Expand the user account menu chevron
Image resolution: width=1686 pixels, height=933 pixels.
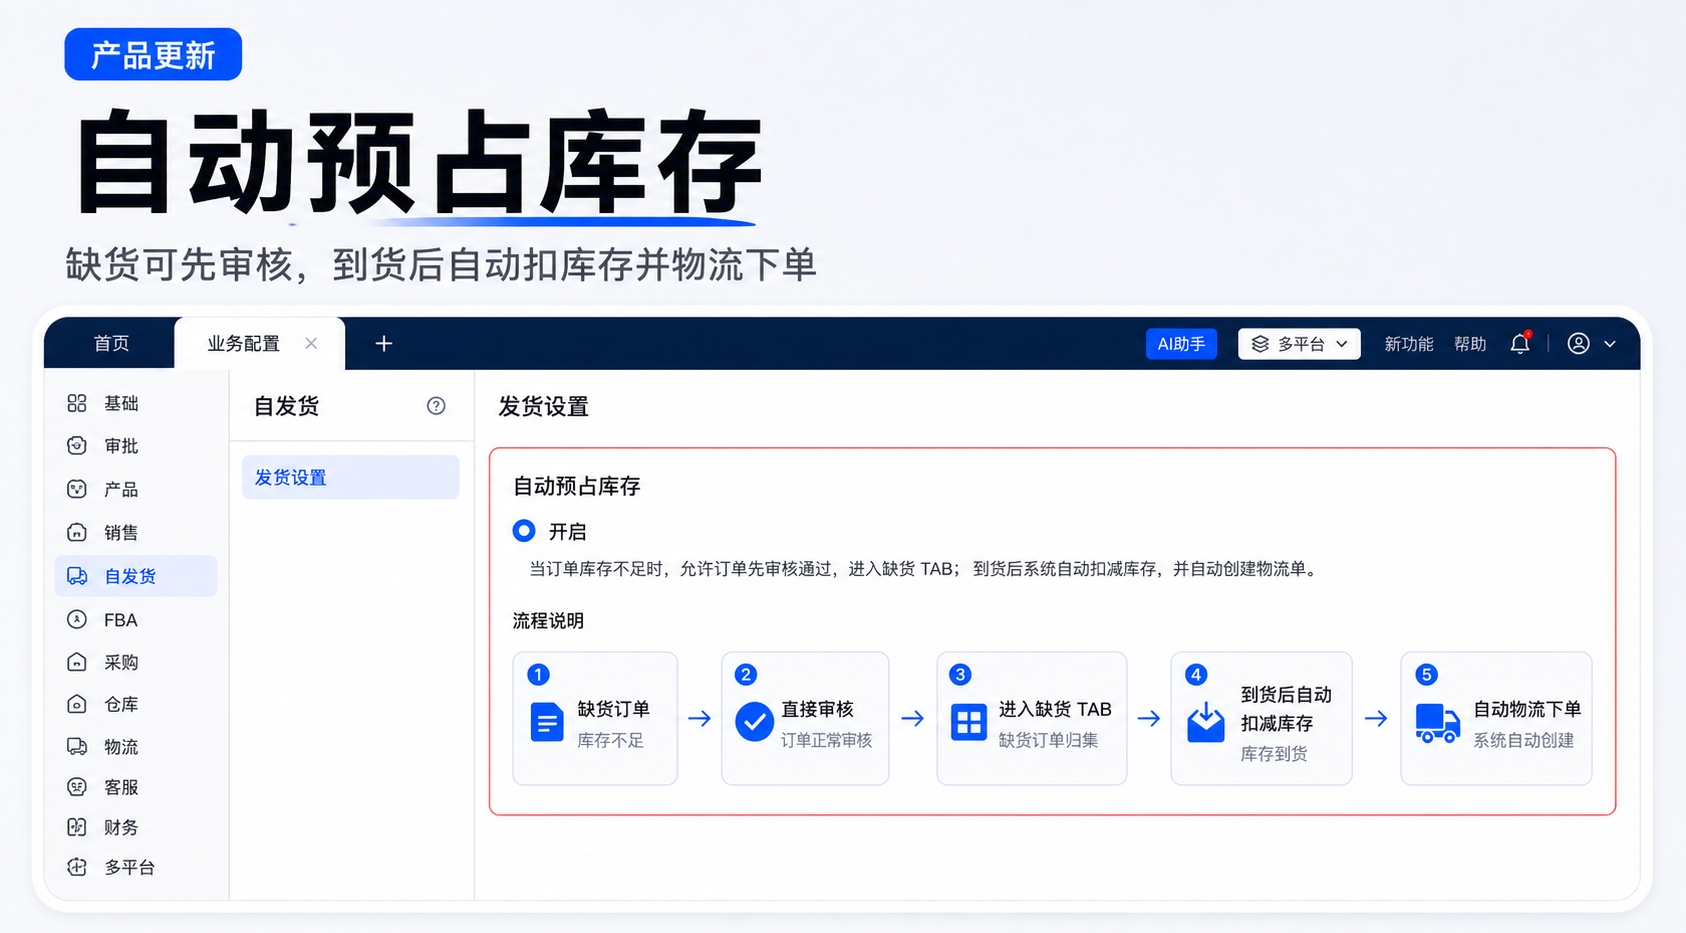[x=1610, y=344]
